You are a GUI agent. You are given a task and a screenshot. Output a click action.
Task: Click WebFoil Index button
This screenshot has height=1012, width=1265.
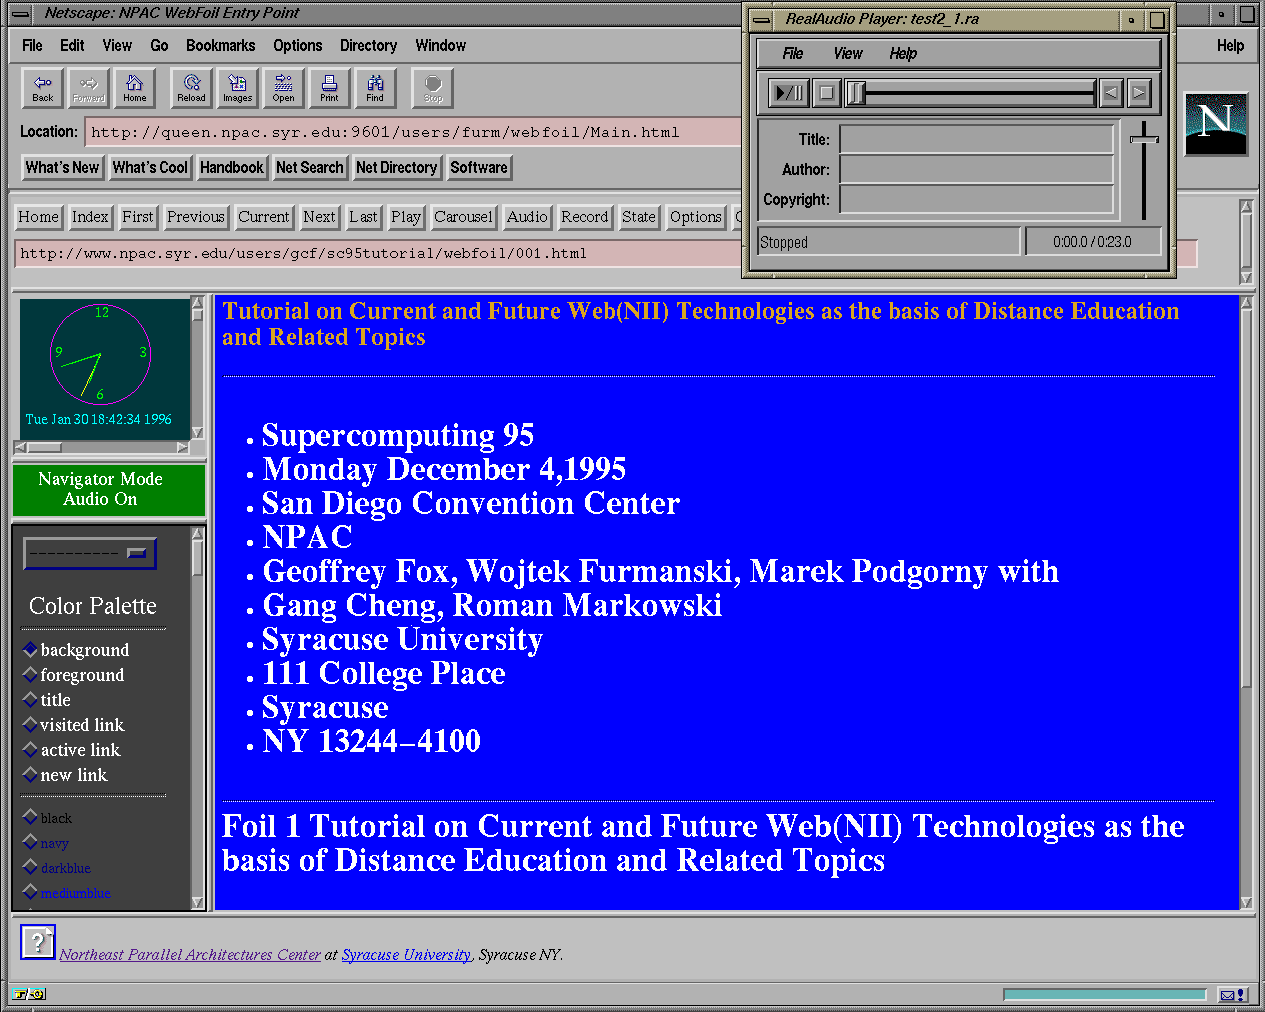pos(90,217)
